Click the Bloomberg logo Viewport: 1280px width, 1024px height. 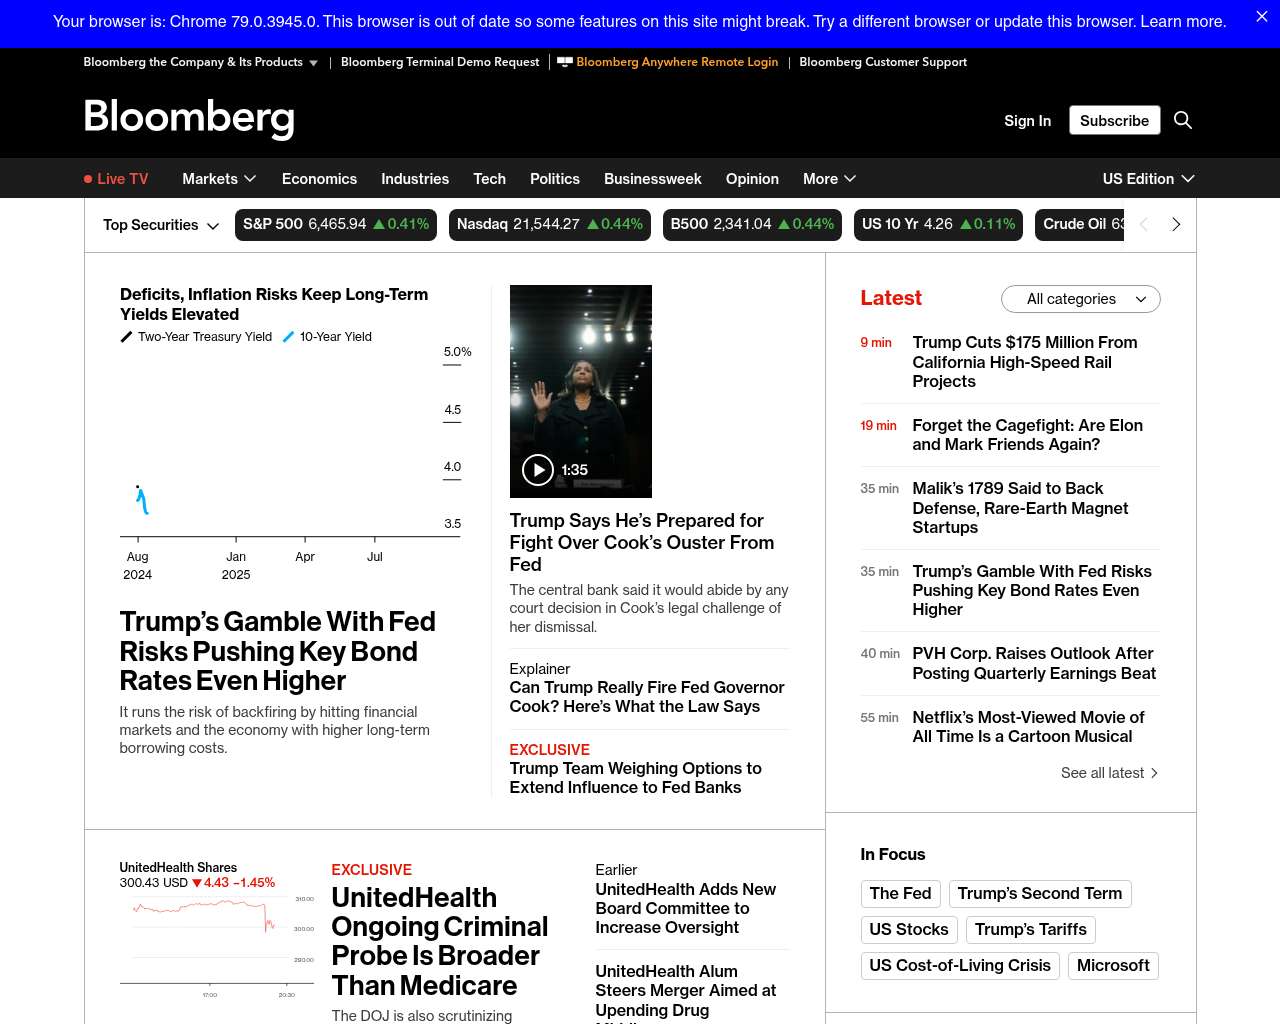189,117
